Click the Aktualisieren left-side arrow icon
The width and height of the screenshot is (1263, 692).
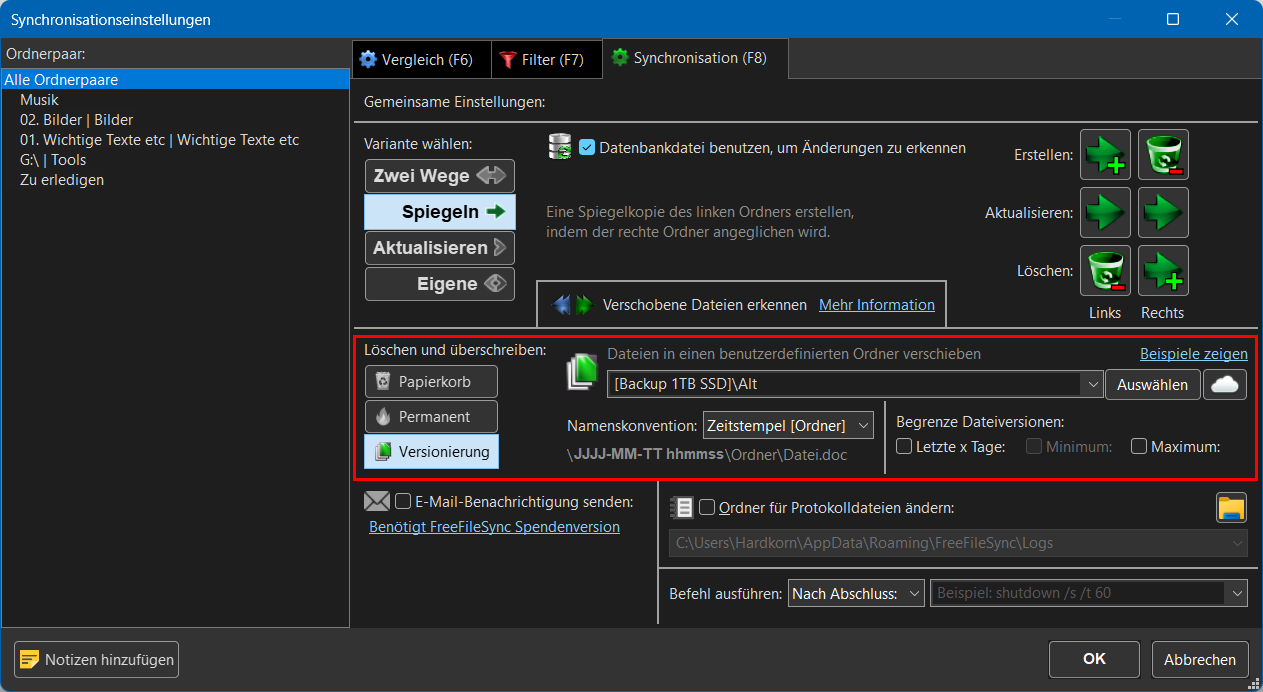[1105, 213]
